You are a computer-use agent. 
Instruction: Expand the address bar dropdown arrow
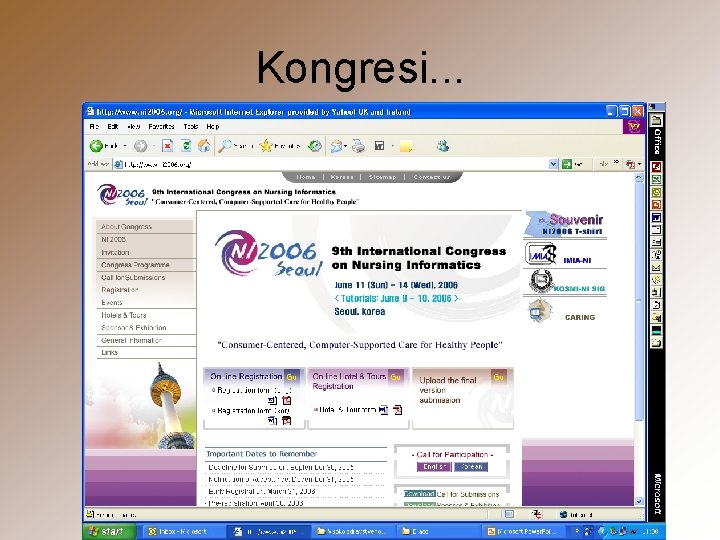[x=553, y=164]
